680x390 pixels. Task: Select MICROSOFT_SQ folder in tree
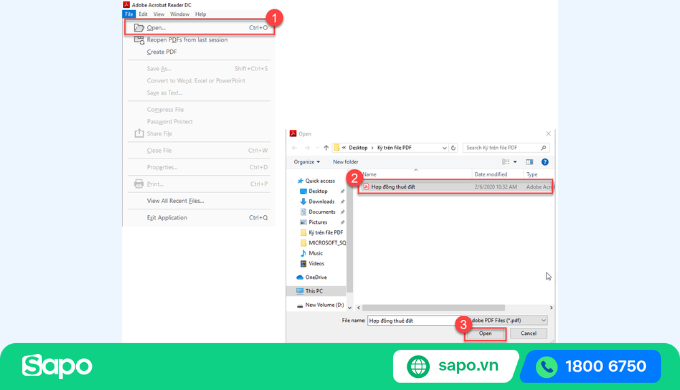(327, 243)
